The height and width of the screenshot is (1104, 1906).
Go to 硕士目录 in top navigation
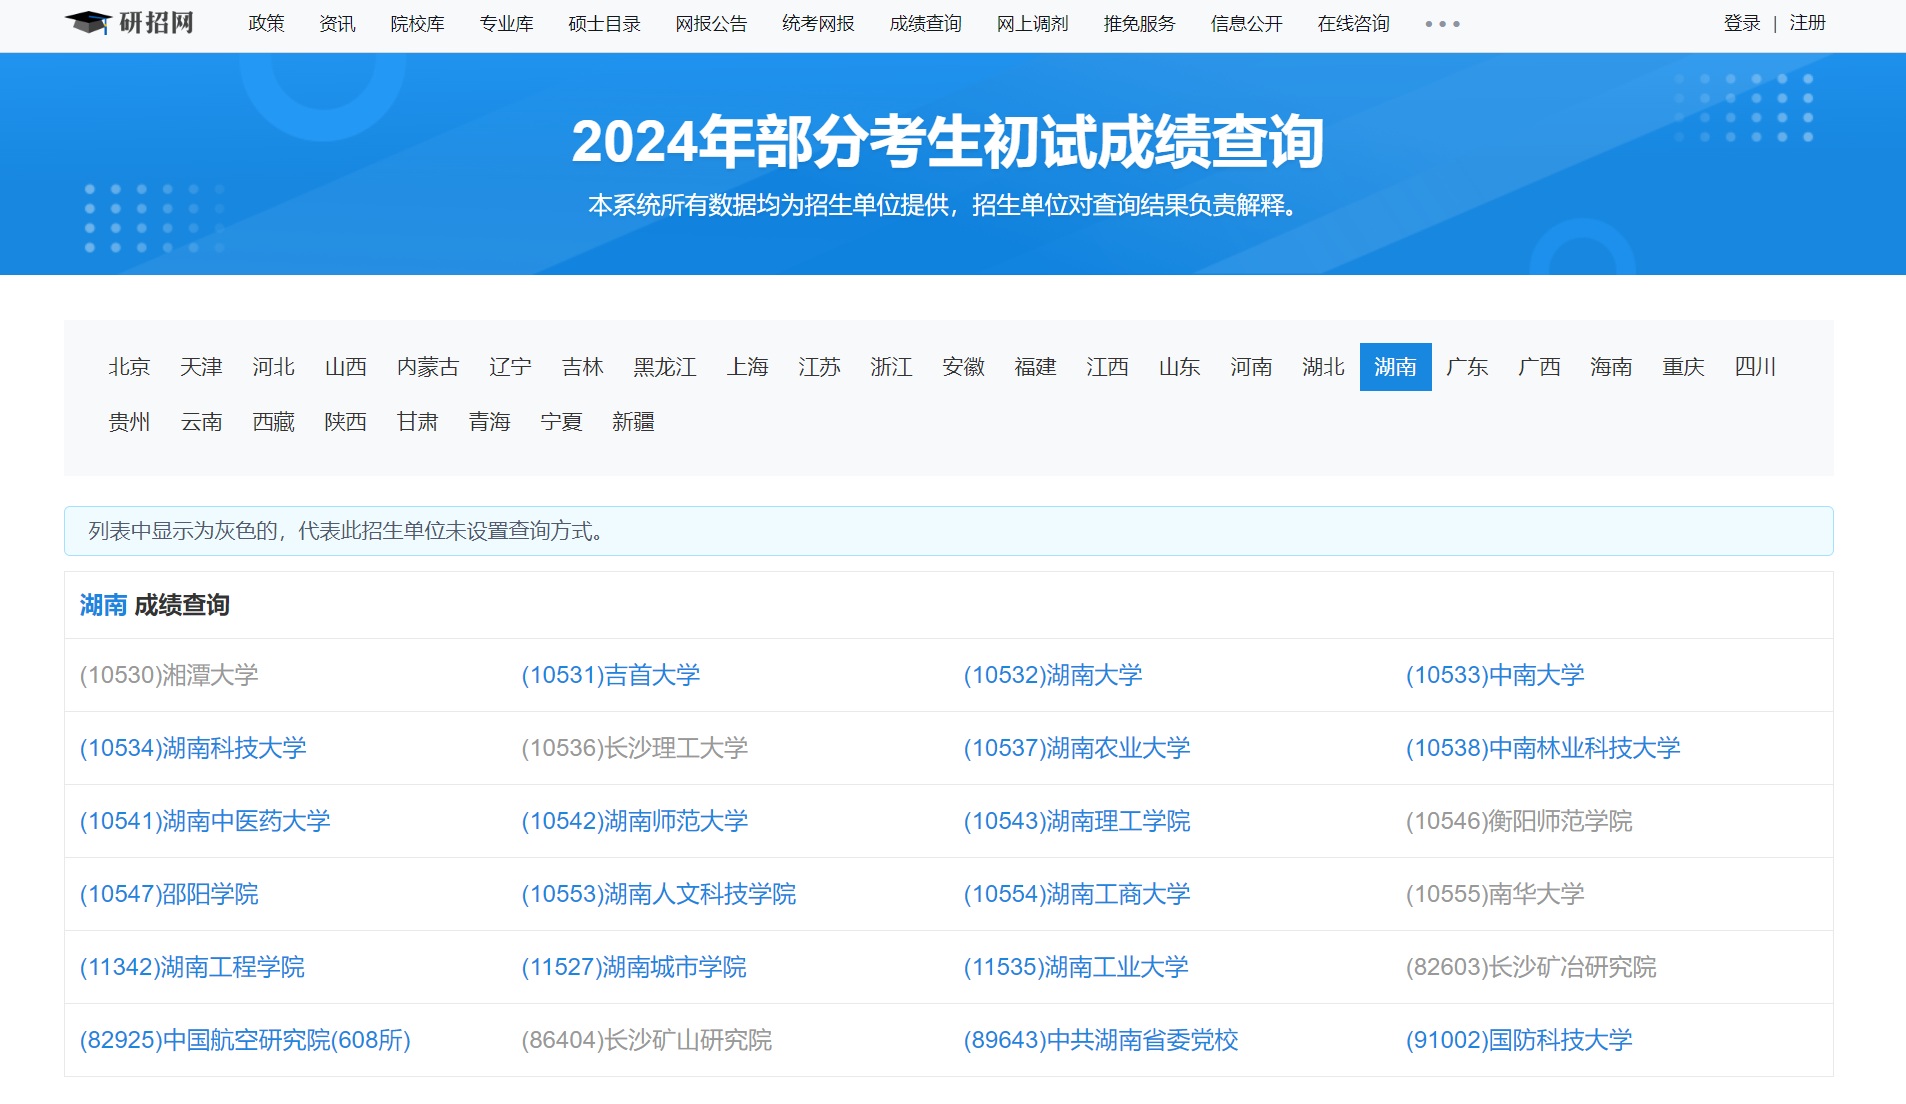tap(604, 24)
